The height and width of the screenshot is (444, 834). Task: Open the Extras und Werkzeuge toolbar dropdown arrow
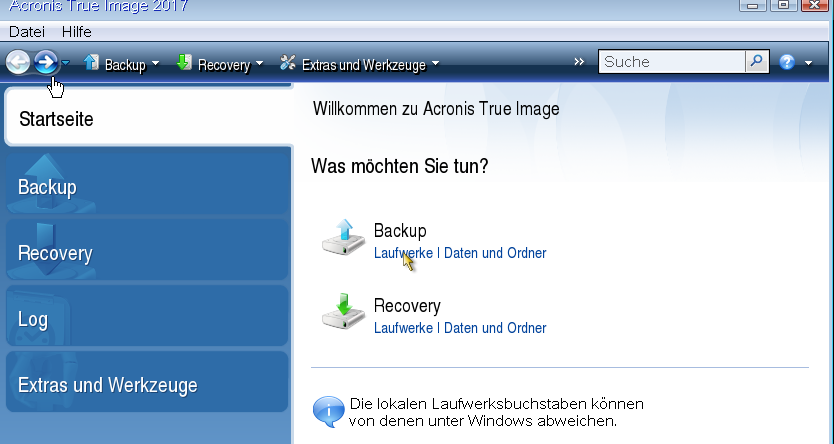pyautogui.click(x=435, y=65)
